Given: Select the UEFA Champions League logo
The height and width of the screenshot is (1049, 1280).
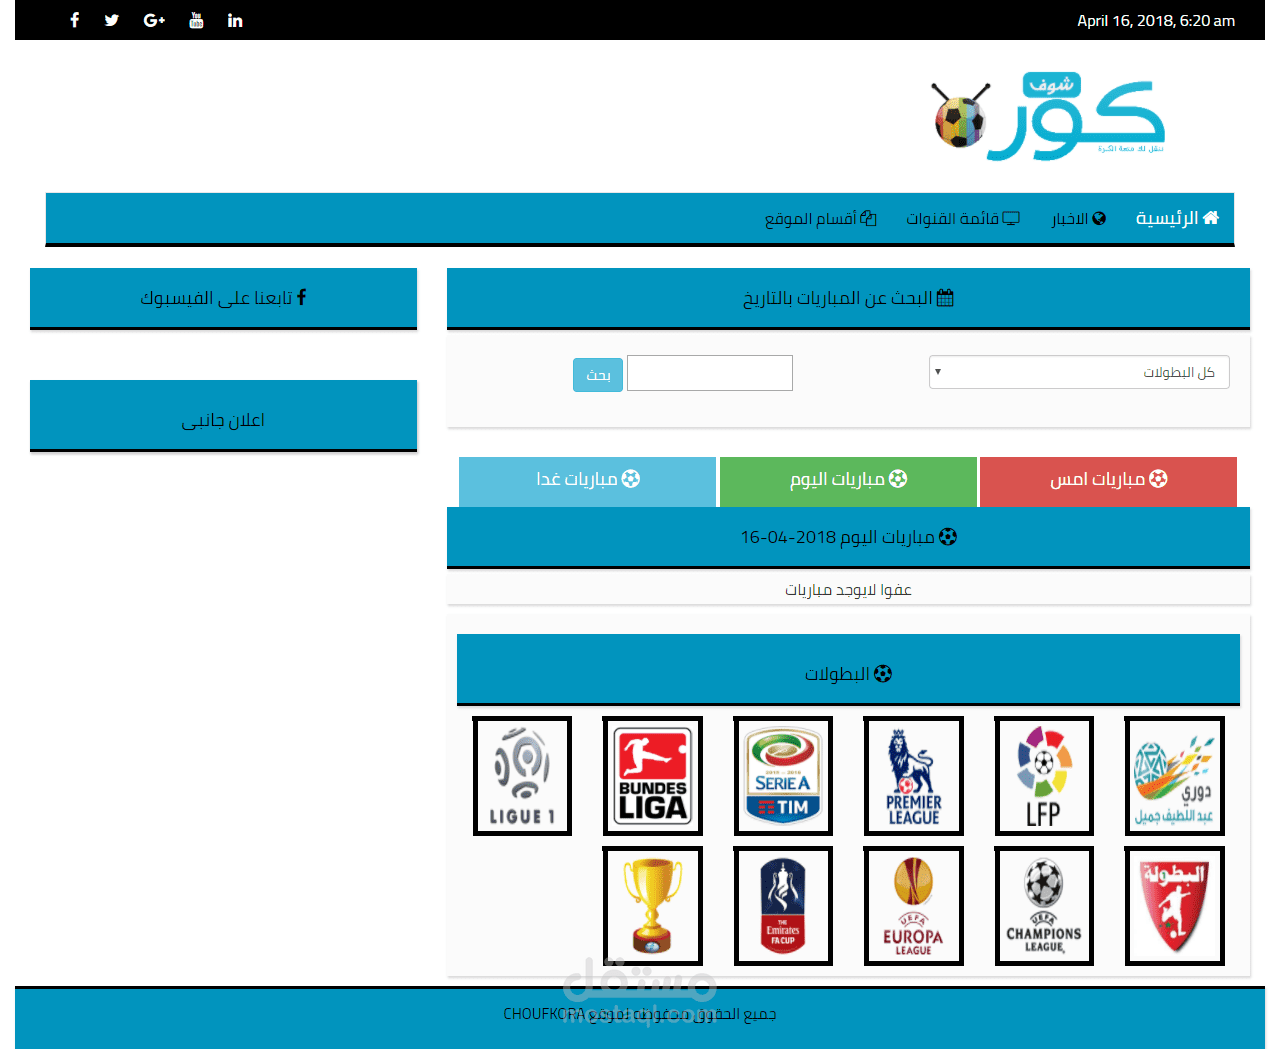Looking at the screenshot, I should coord(1044,906).
